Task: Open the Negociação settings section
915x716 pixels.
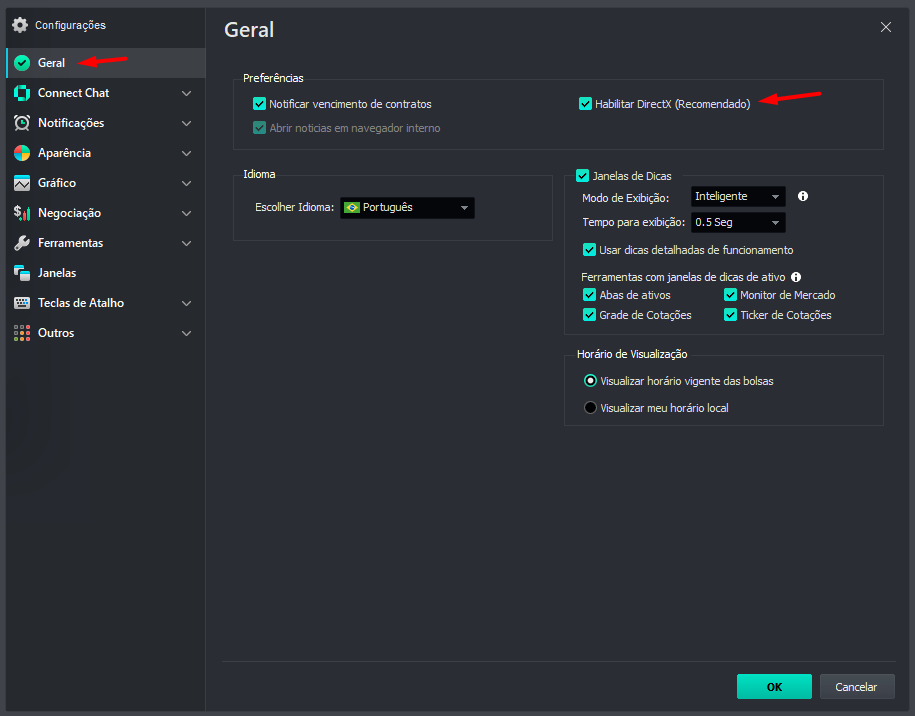Action: coord(106,213)
